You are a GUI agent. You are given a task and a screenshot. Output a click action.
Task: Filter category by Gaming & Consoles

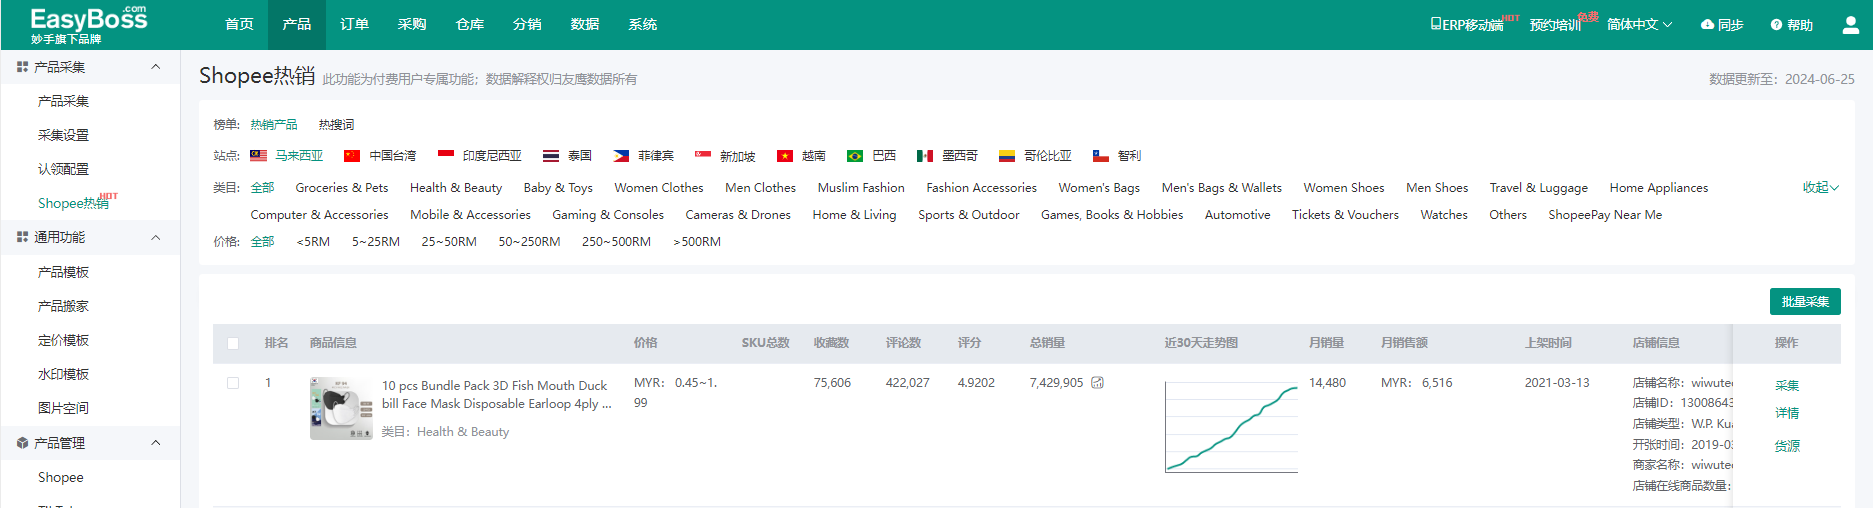[608, 215]
